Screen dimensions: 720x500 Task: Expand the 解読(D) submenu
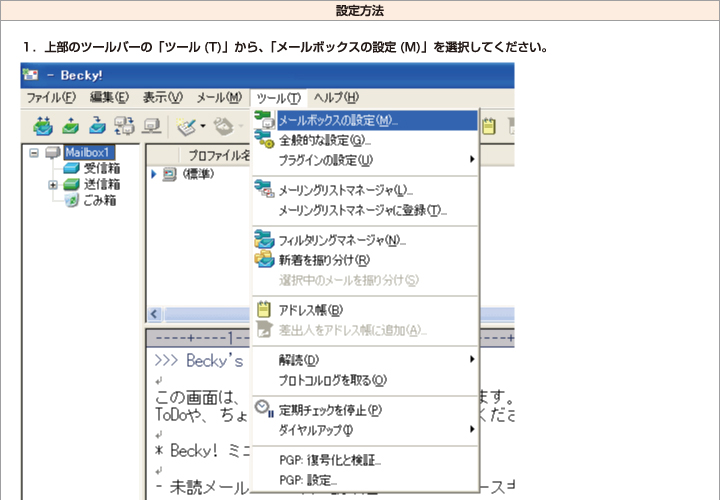coord(365,360)
